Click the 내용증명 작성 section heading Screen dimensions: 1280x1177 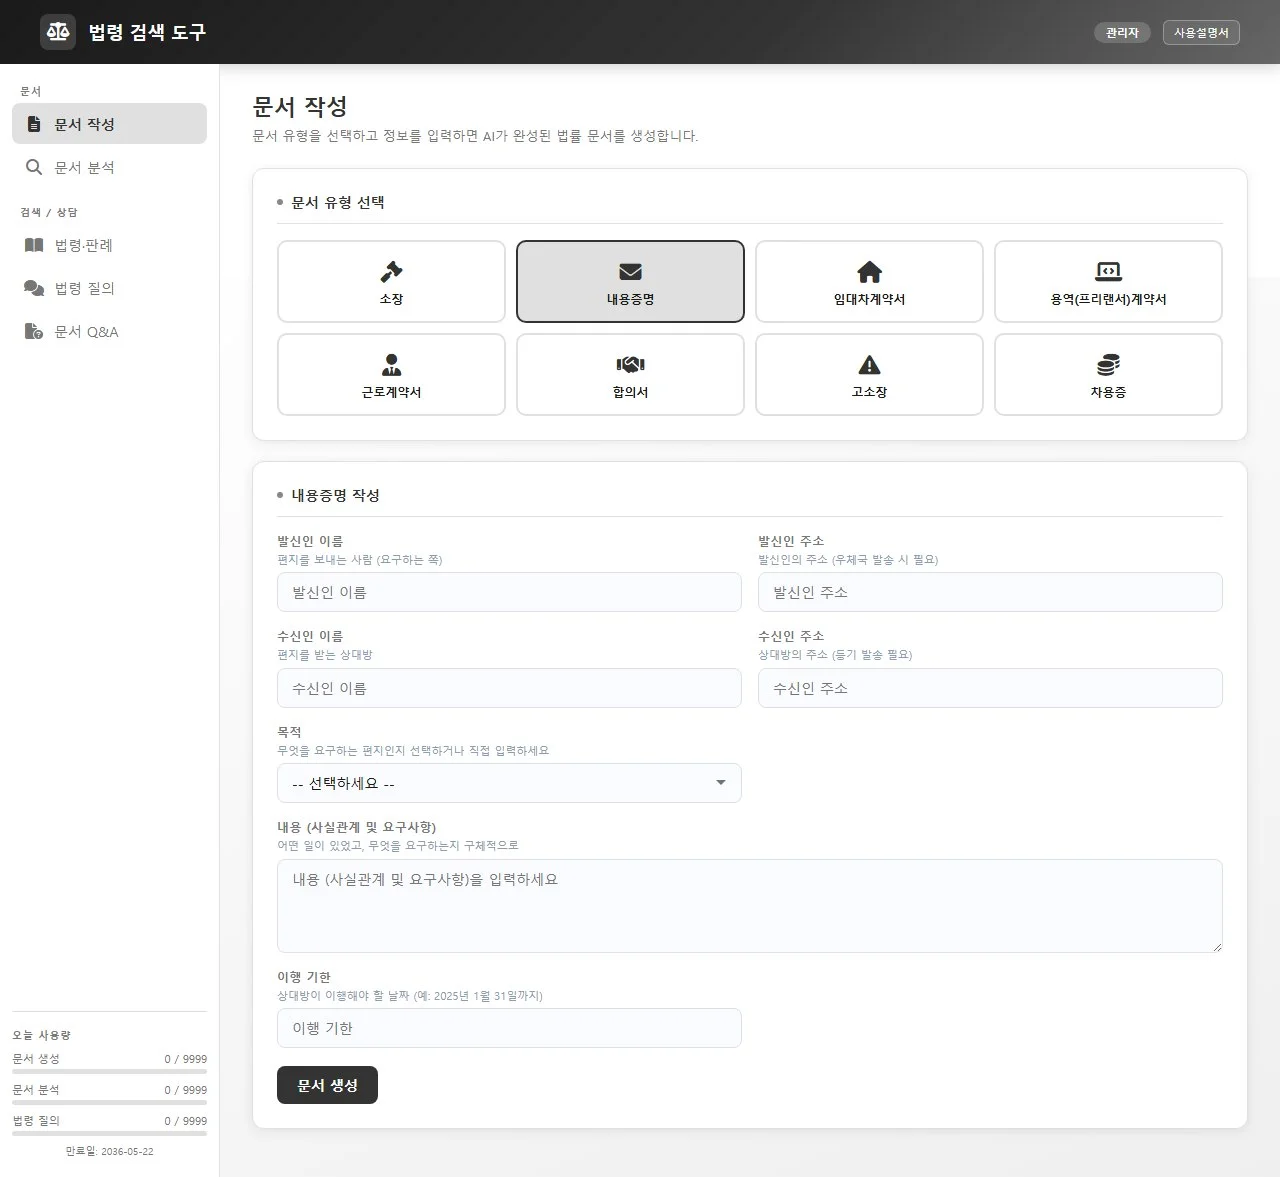click(335, 495)
